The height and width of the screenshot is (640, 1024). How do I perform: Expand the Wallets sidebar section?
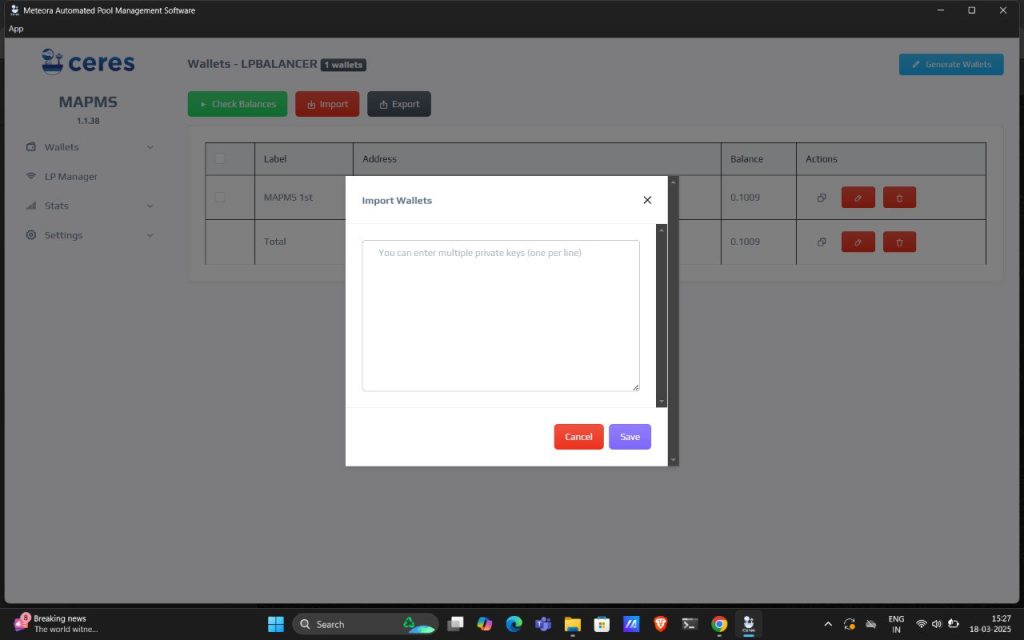point(89,147)
